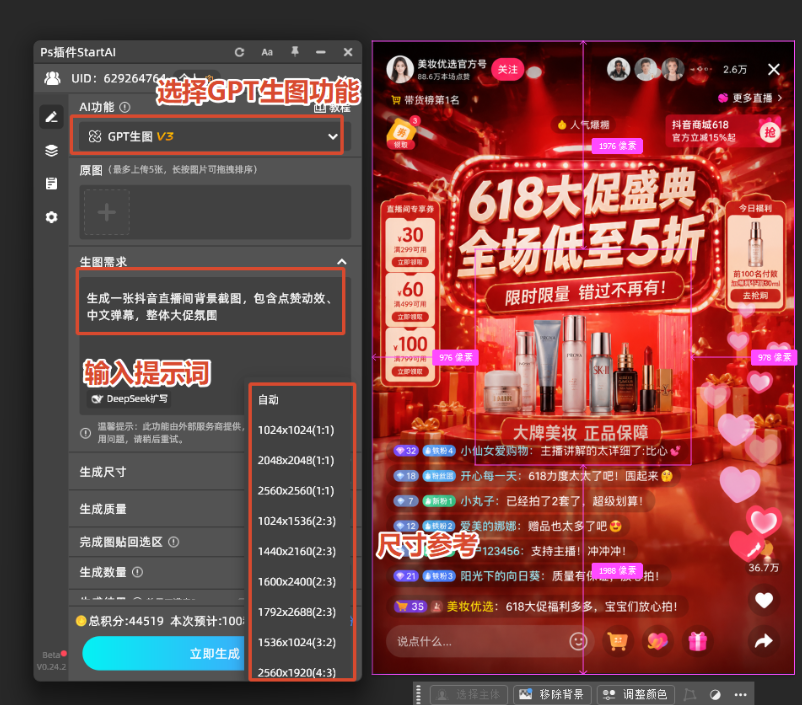Open the three-dot more options menu
This screenshot has height=705, width=802.
click(740, 694)
